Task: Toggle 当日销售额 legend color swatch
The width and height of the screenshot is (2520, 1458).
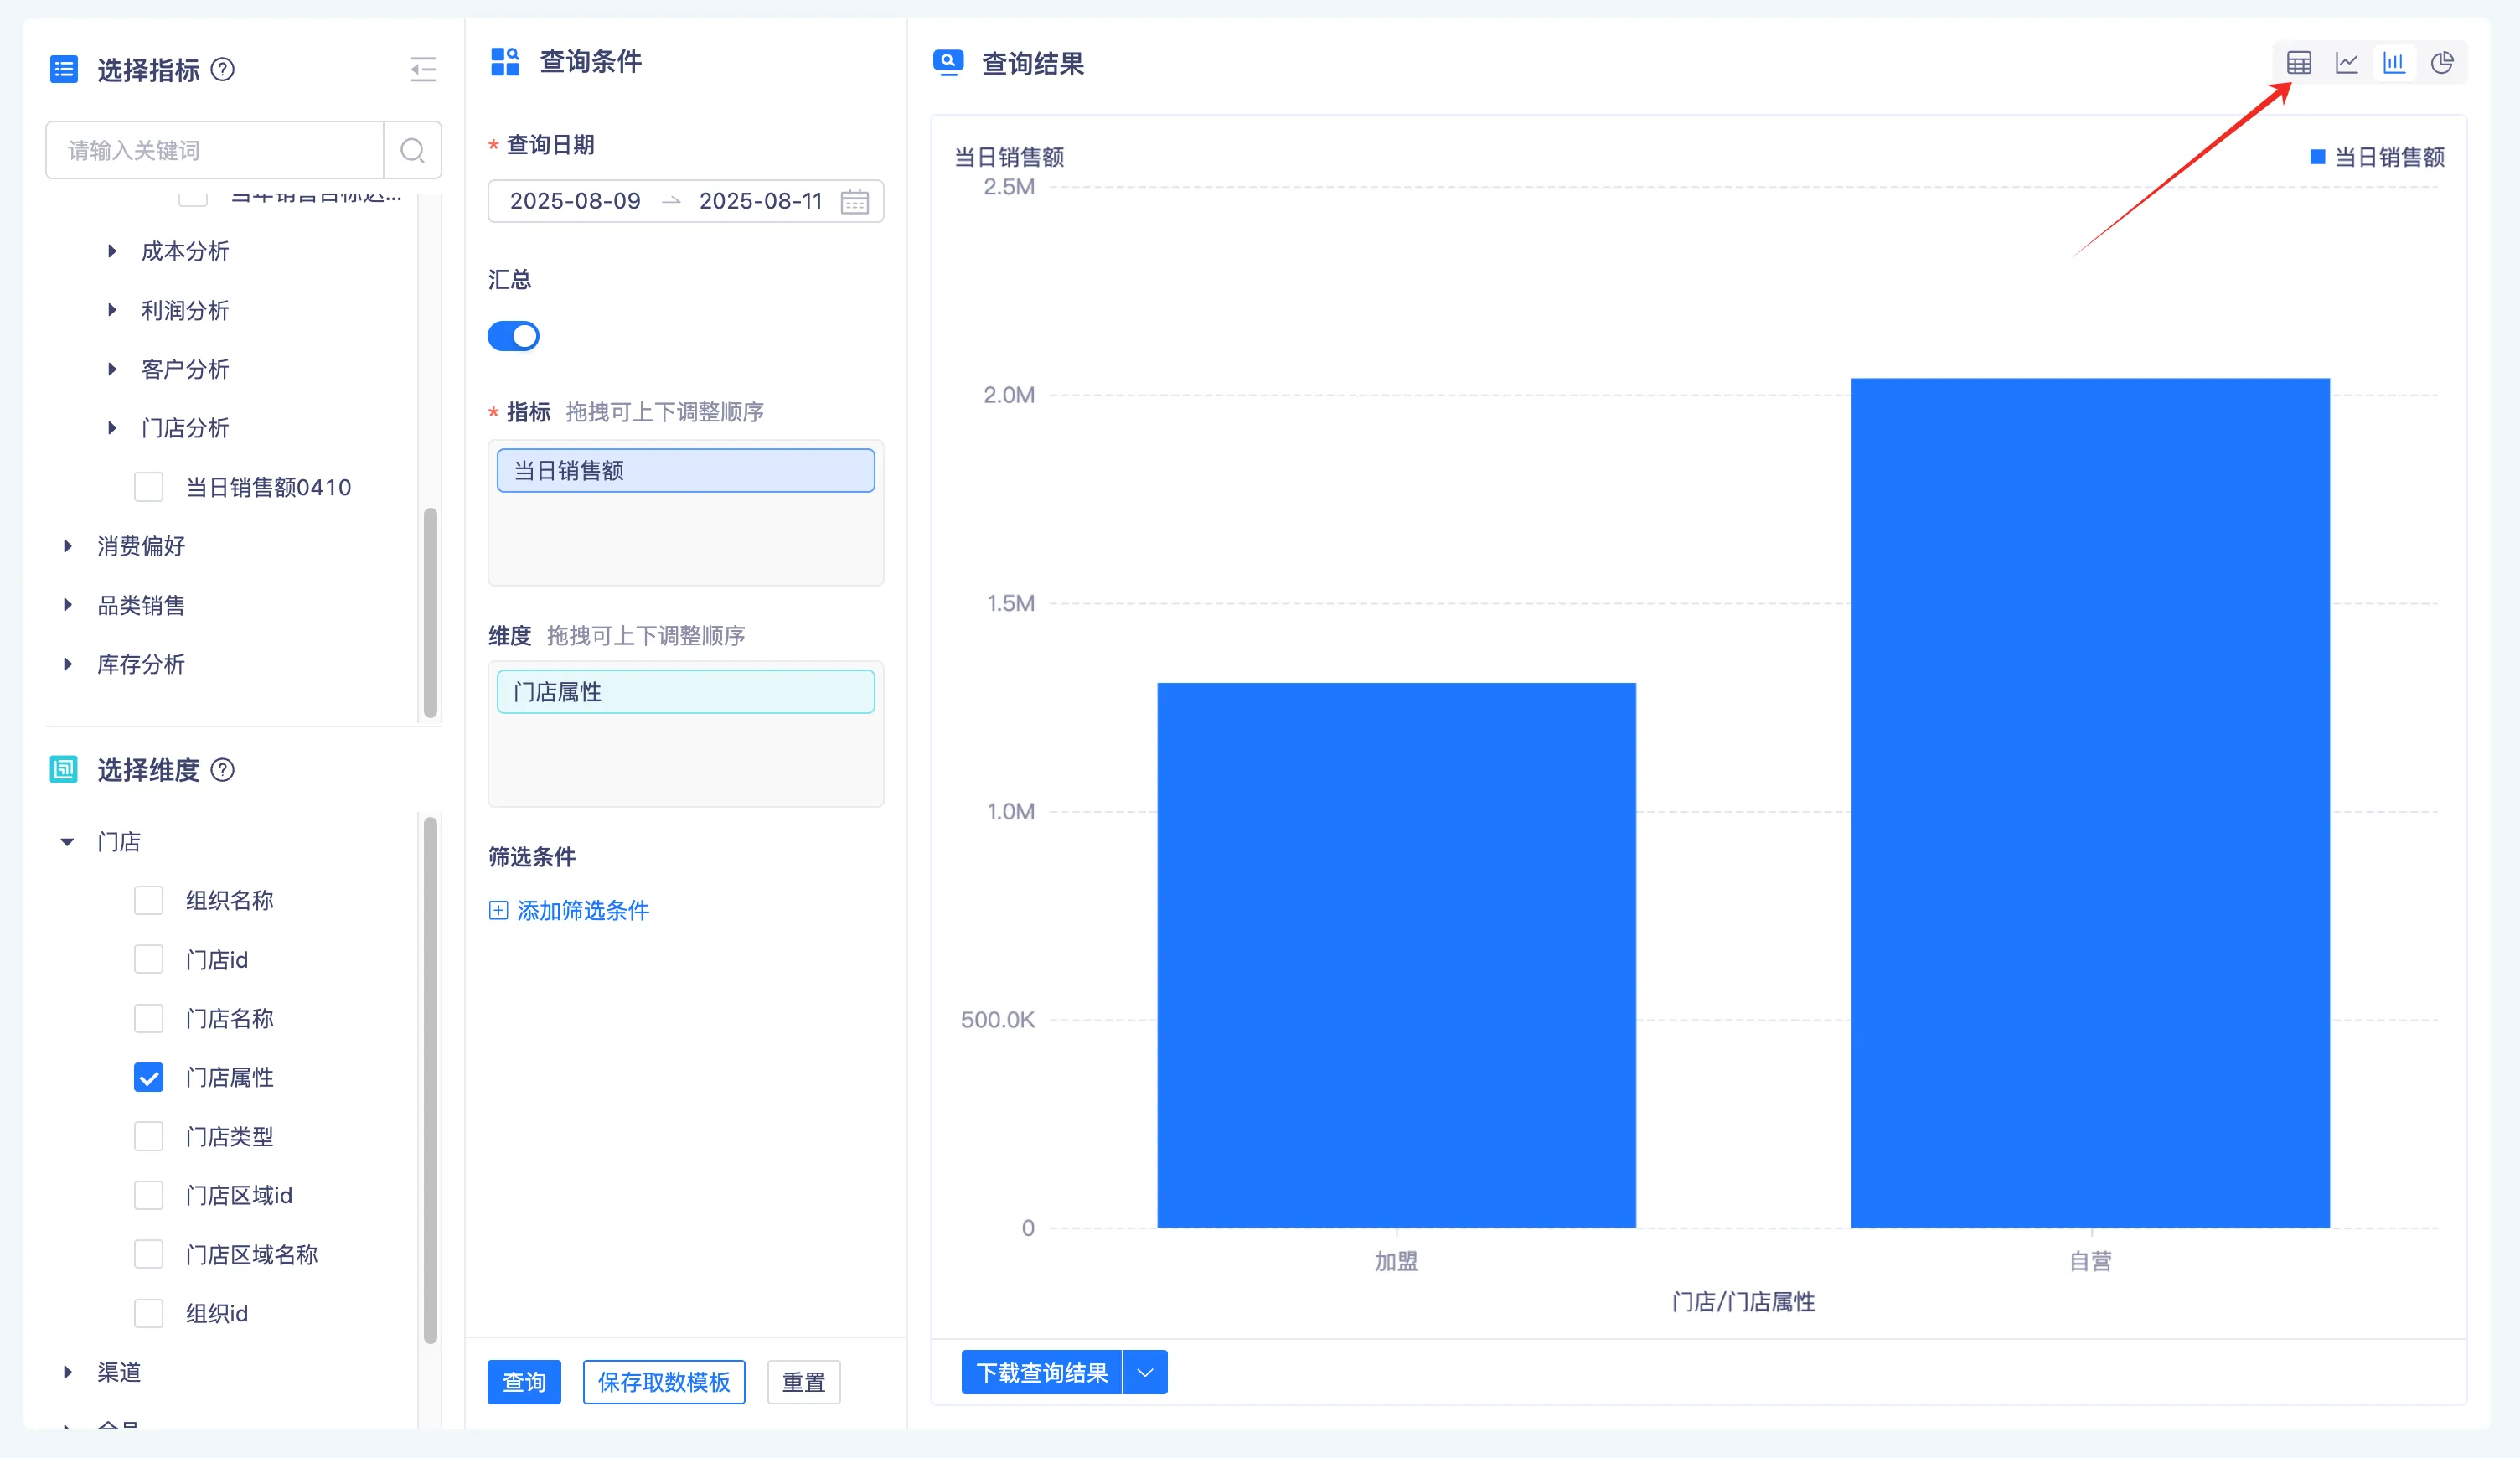Action: point(2317,157)
